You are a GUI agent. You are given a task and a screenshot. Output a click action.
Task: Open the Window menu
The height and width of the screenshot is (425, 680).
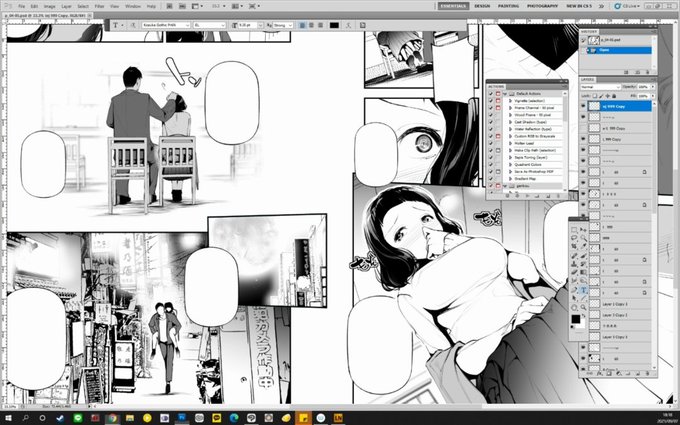133,7
